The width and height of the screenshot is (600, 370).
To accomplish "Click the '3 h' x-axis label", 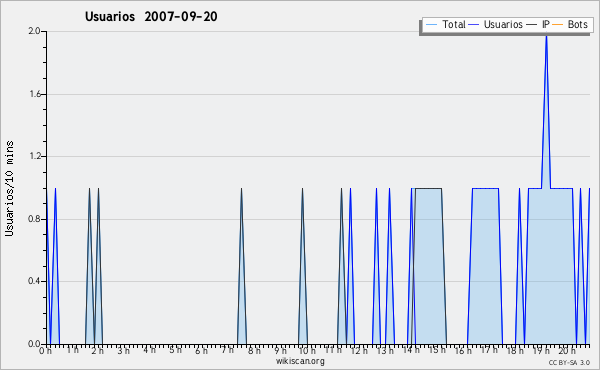I will (124, 350).
